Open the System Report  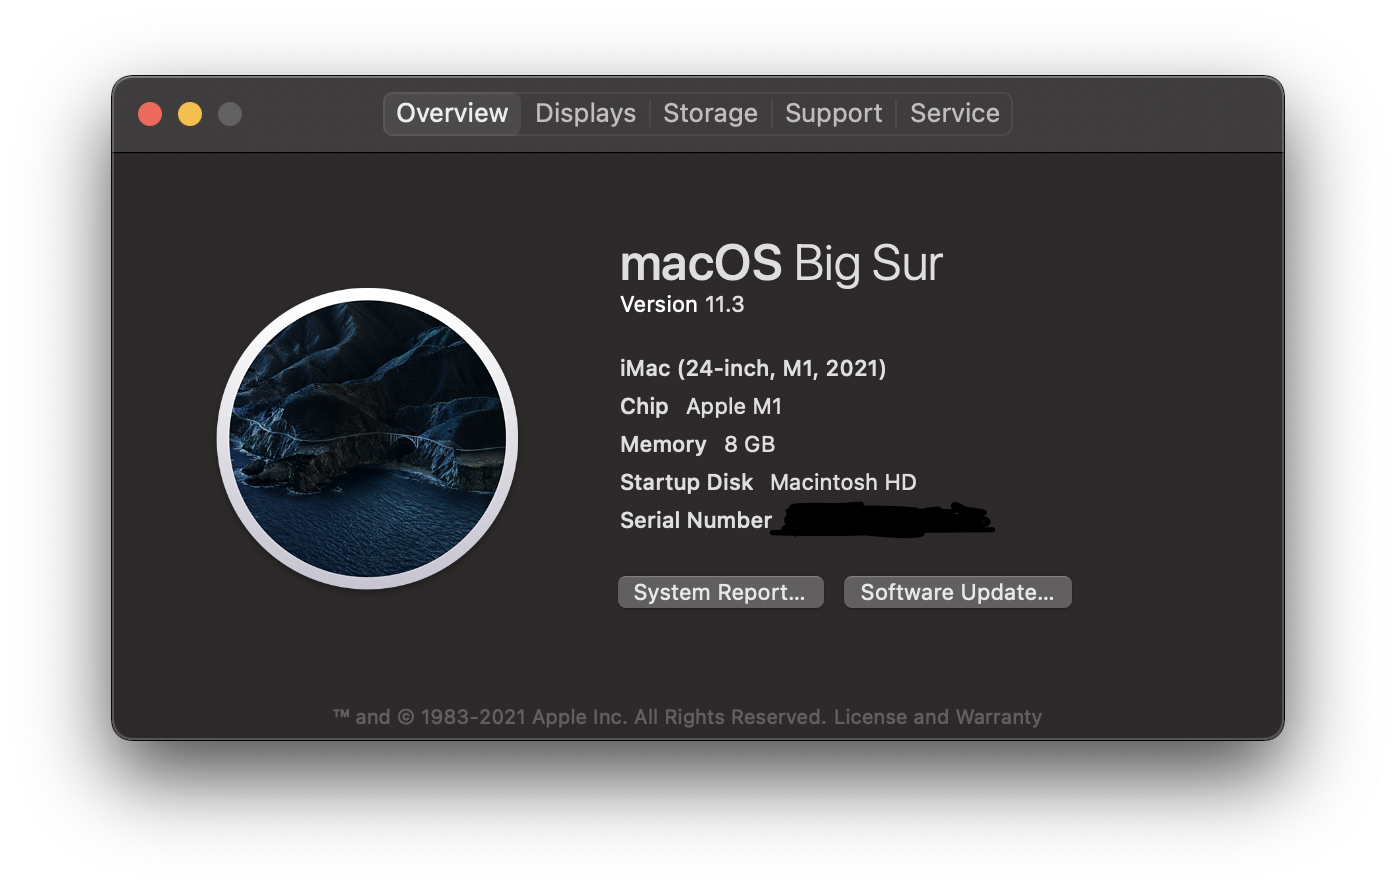pyautogui.click(x=720, y=592)
